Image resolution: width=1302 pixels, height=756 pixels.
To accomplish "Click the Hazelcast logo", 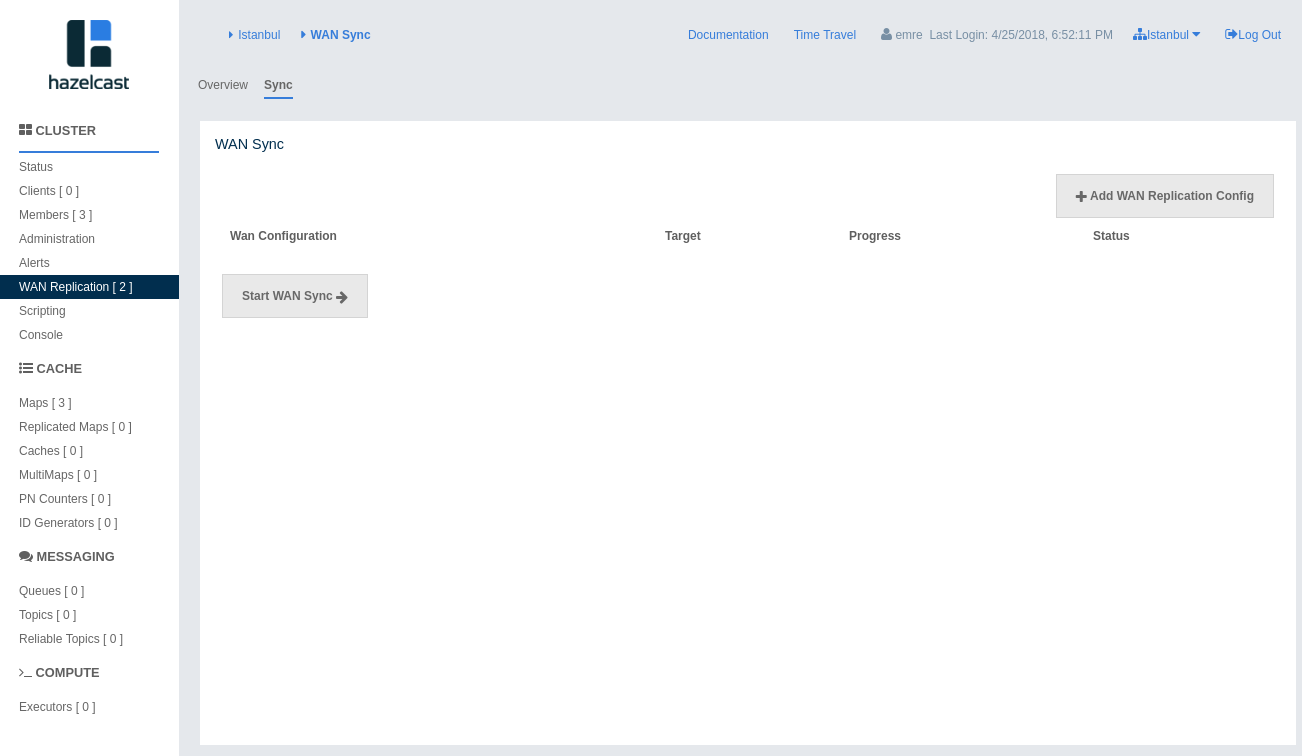I will (x=89, y=55).
